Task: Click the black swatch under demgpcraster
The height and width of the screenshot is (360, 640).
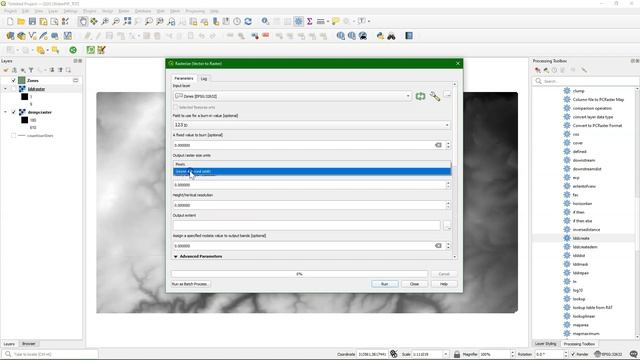Action: 24,120
